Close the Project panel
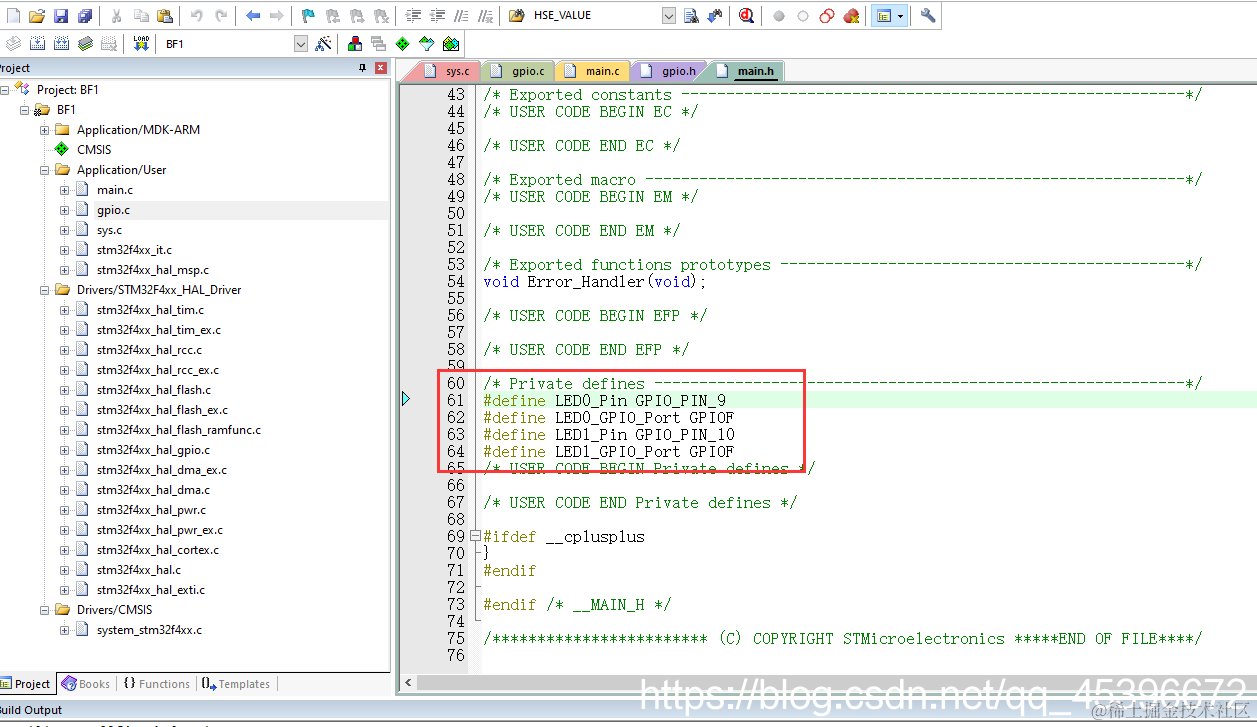The image size is (1257, 727). pyautogui.click(x=381, y=68)
